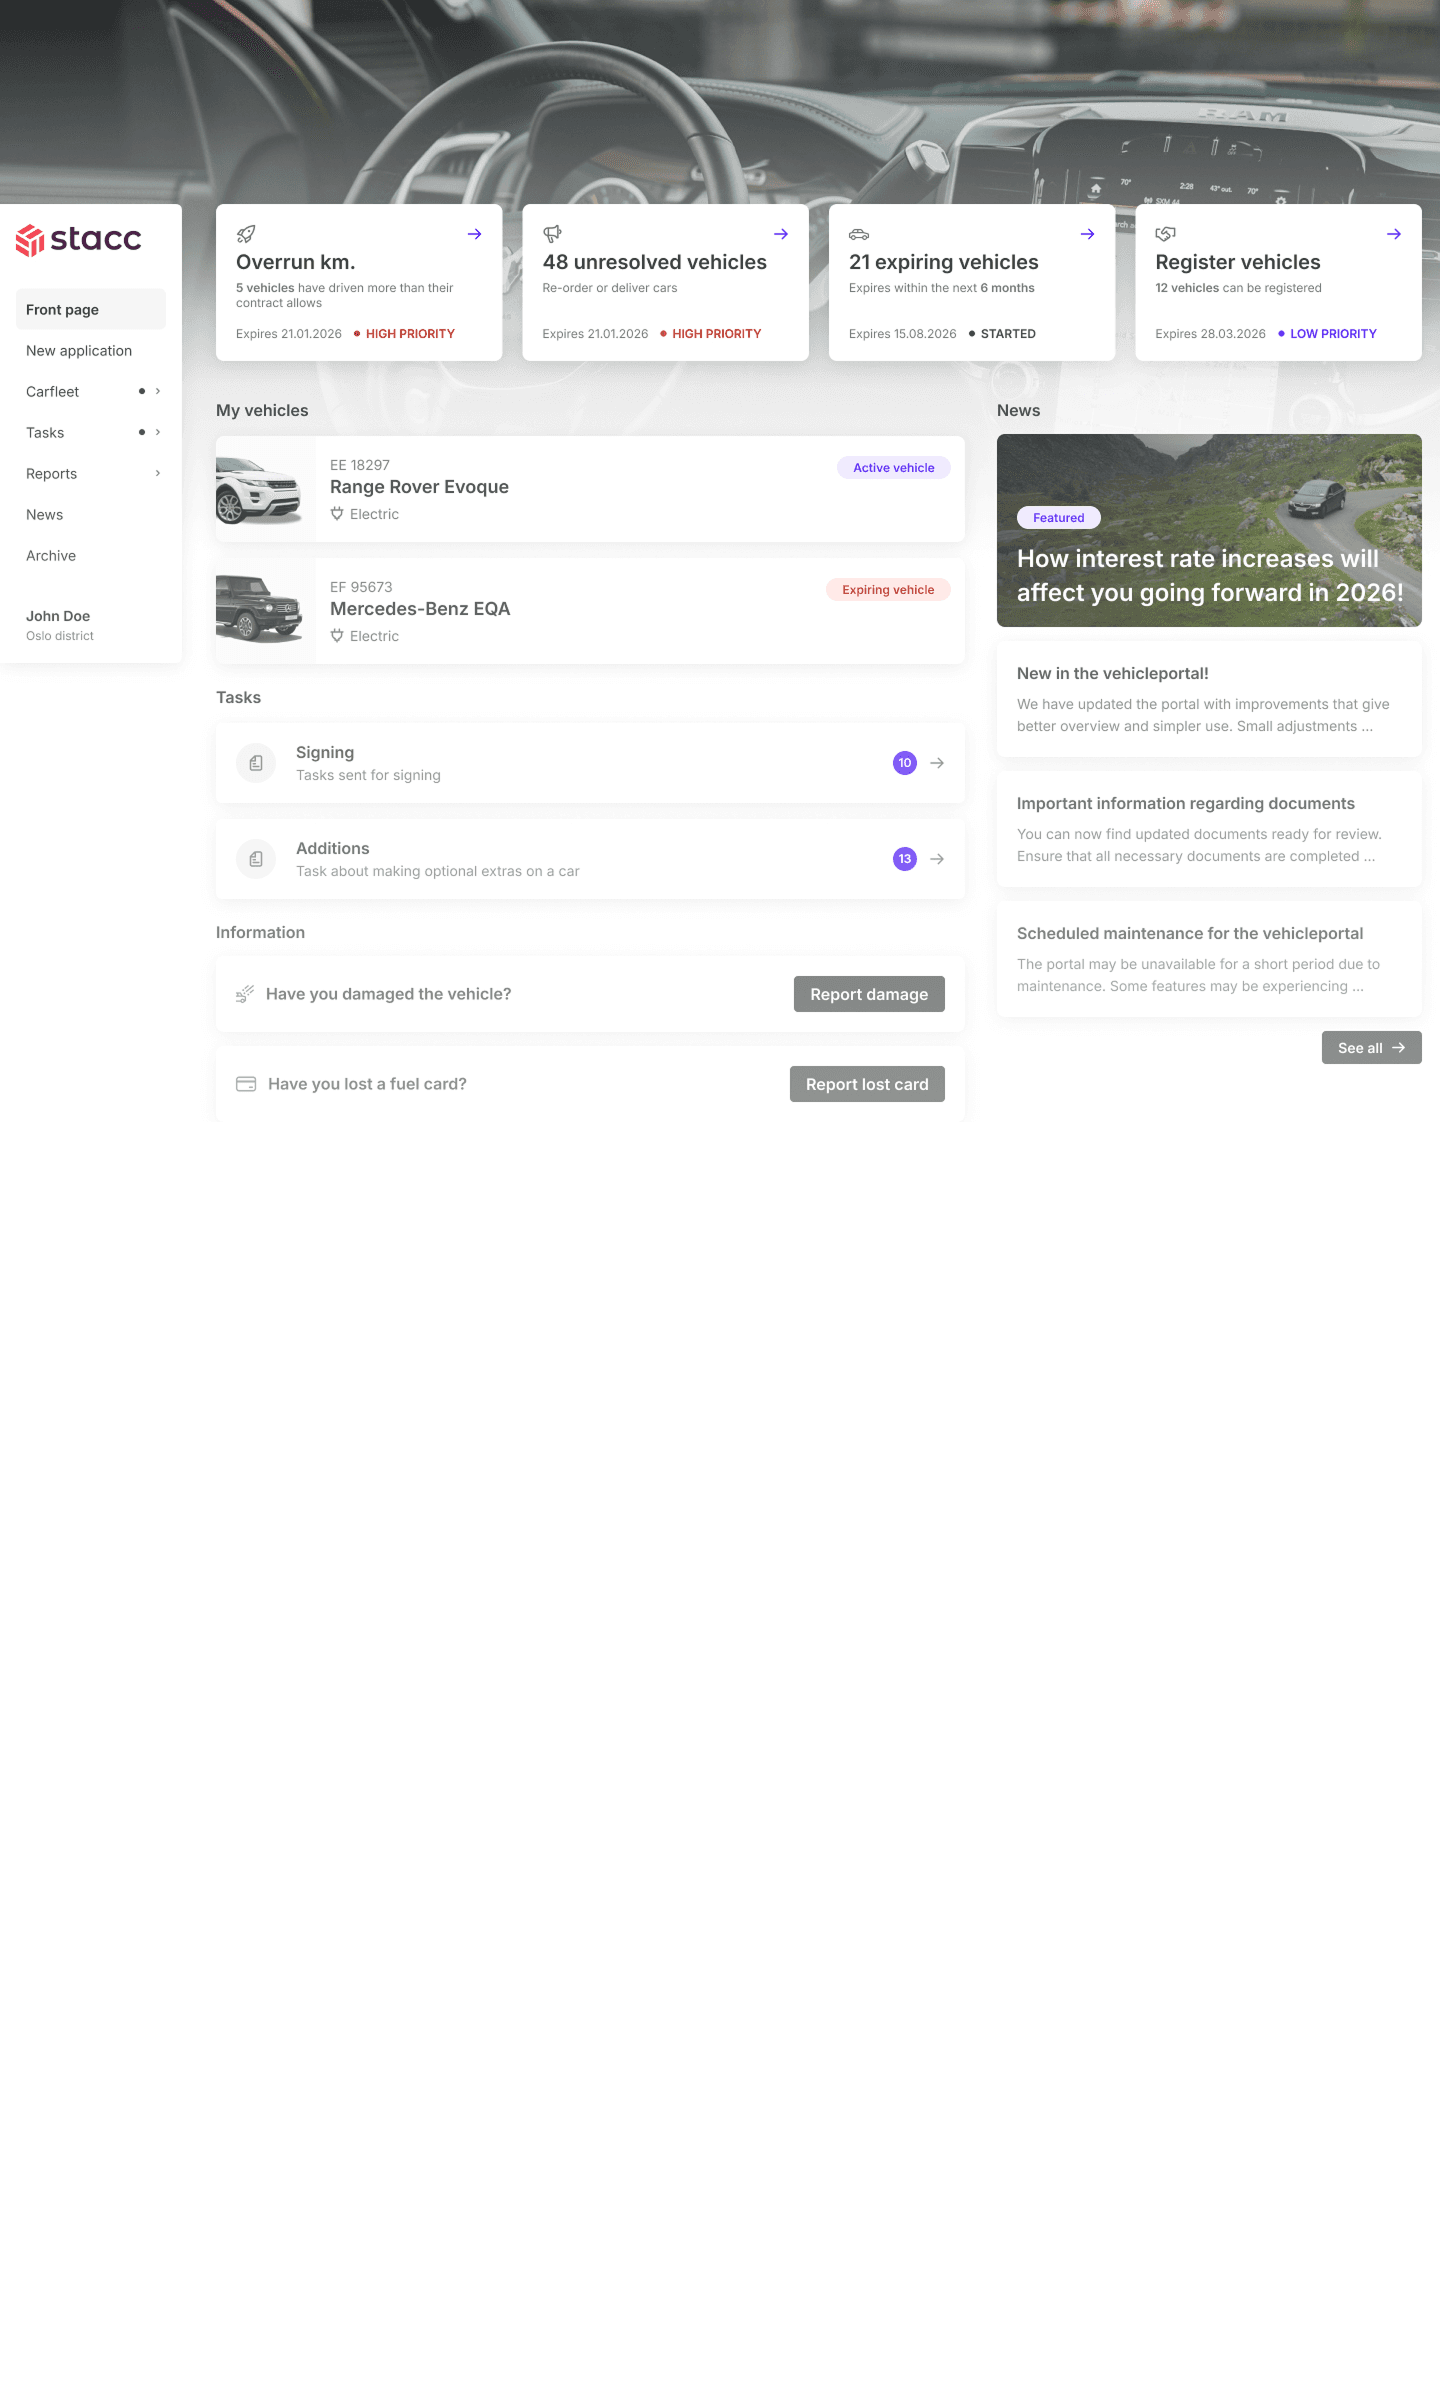Open the Mercedes-Benz EQA thumbnail
Viewport: 1440px width, 2381px height.
(x=265, y=611)
